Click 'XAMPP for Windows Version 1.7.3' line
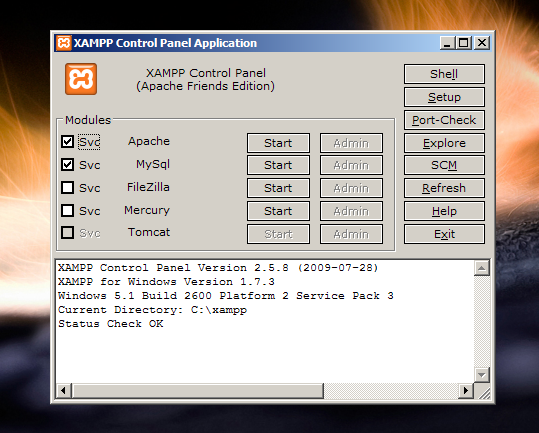The image size is (539, 433). (x=166, y=282)
